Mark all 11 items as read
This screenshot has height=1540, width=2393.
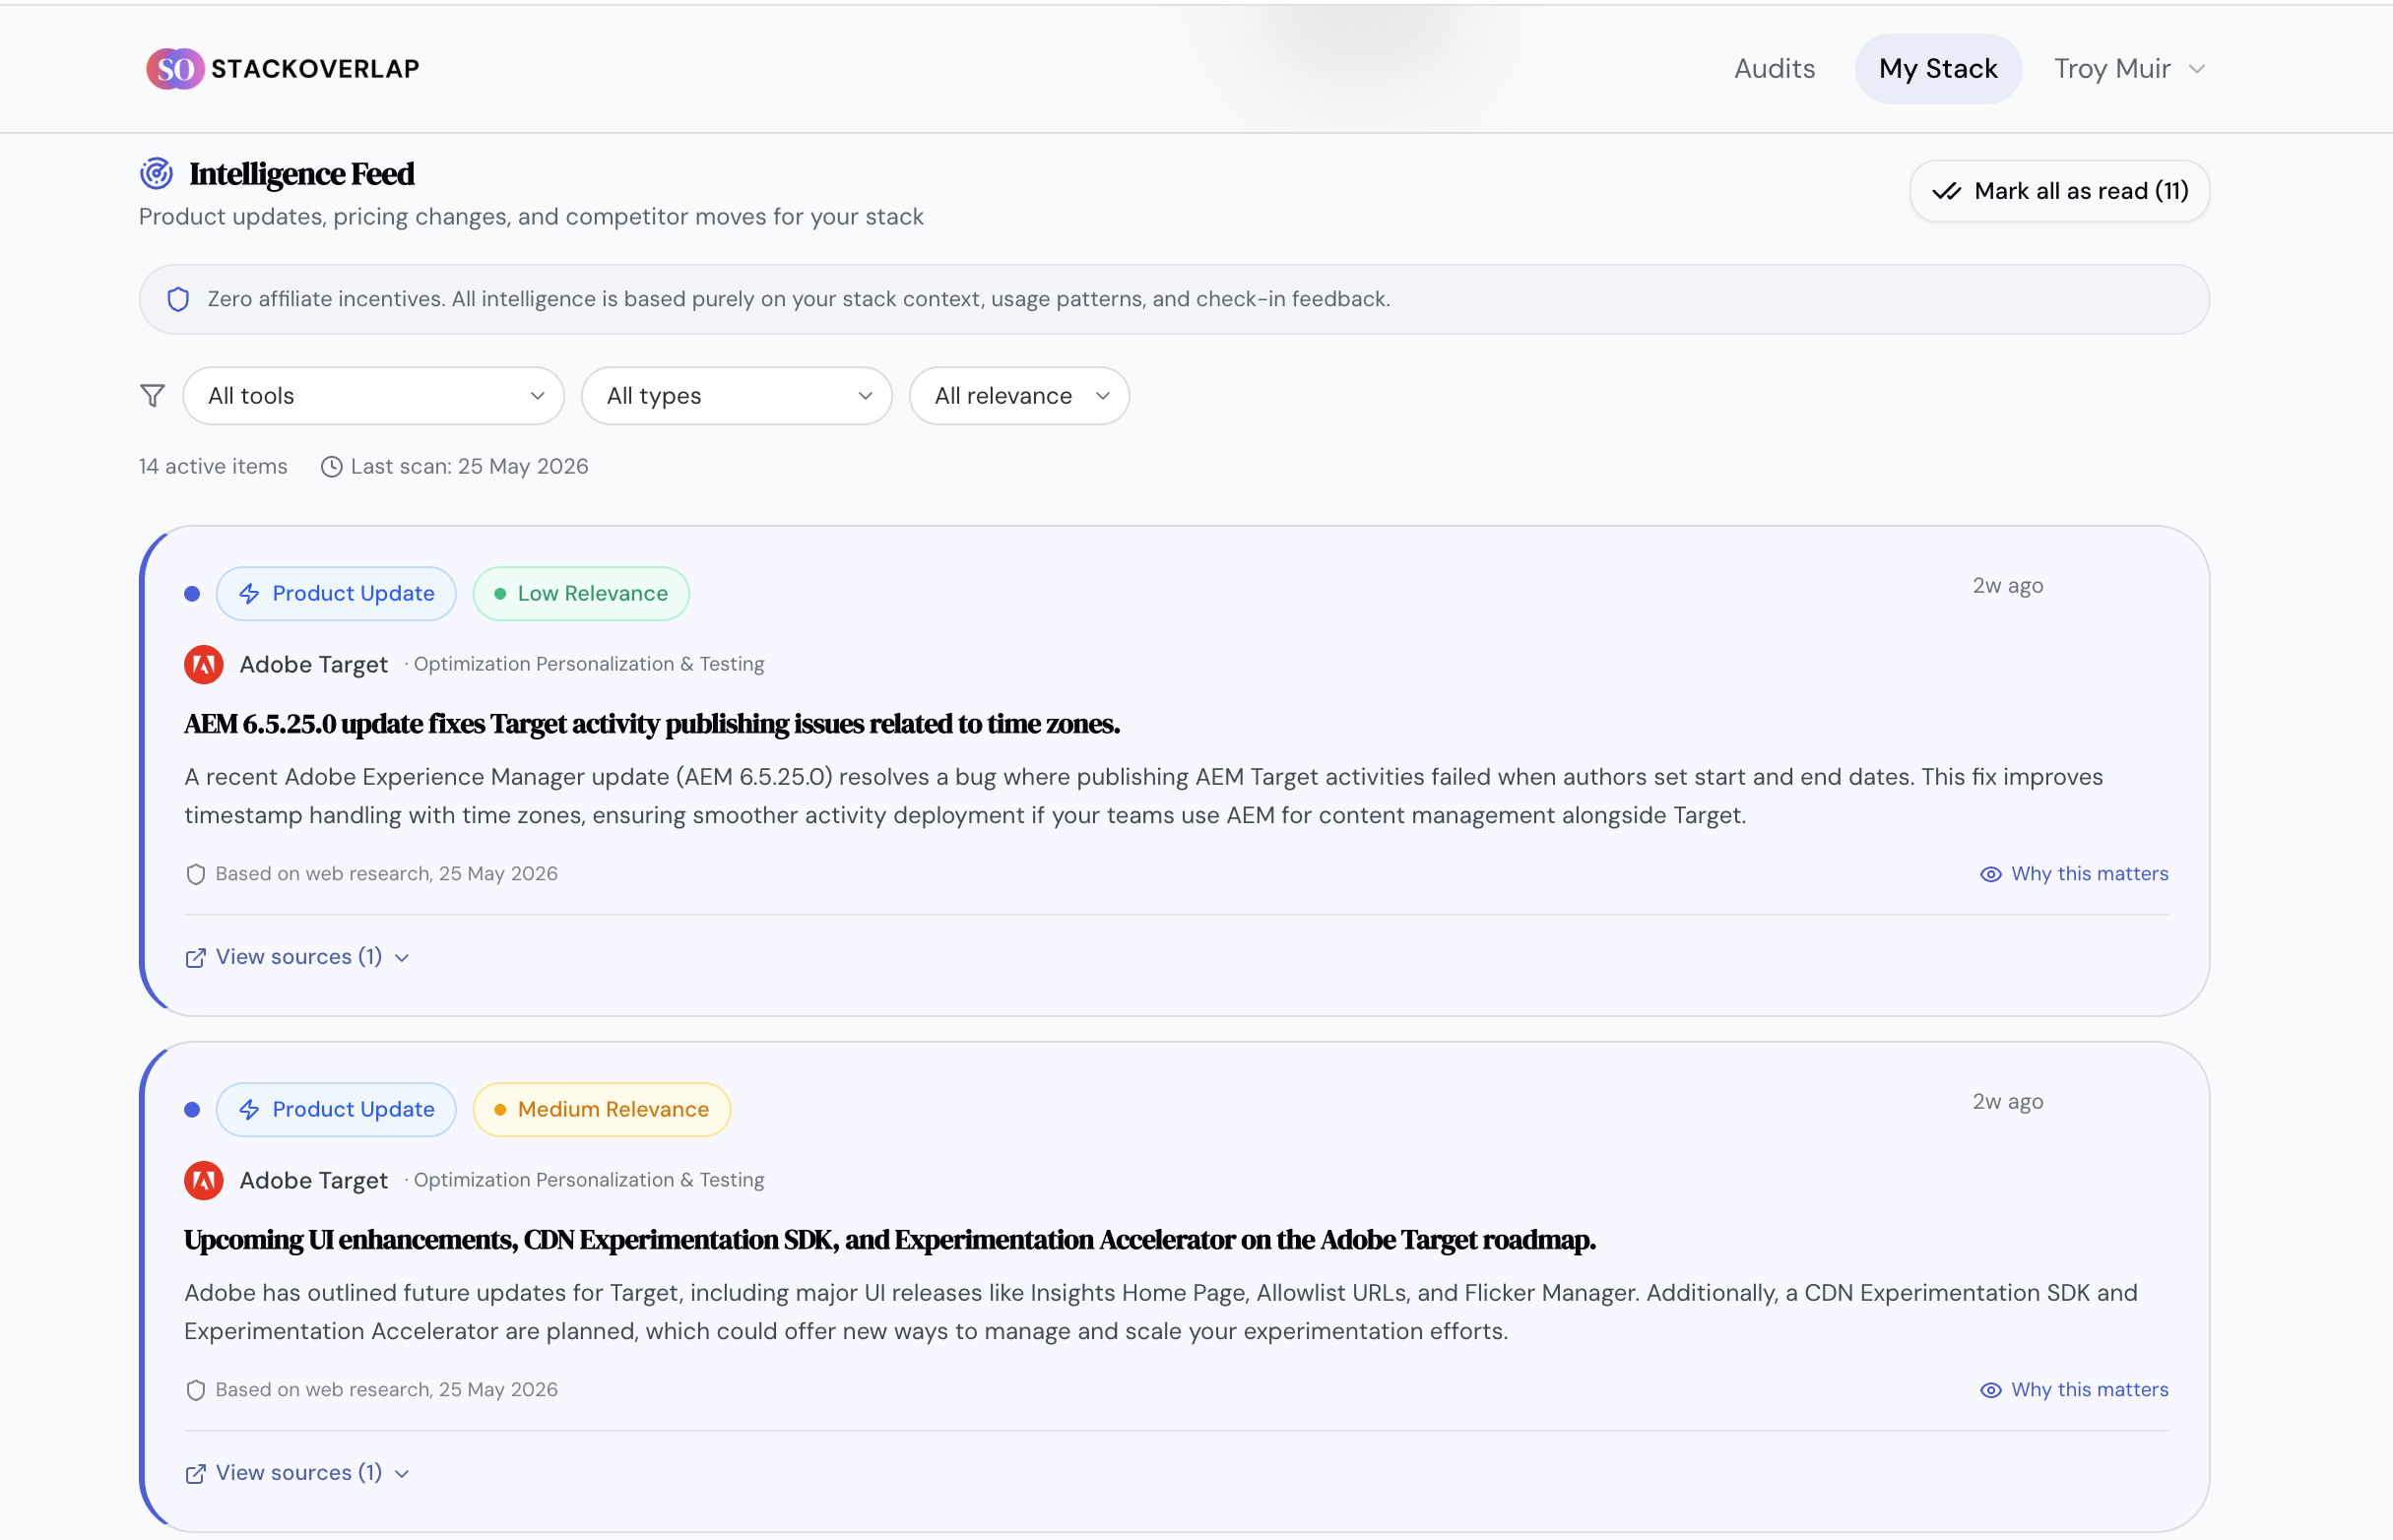tap(2059, 191)
